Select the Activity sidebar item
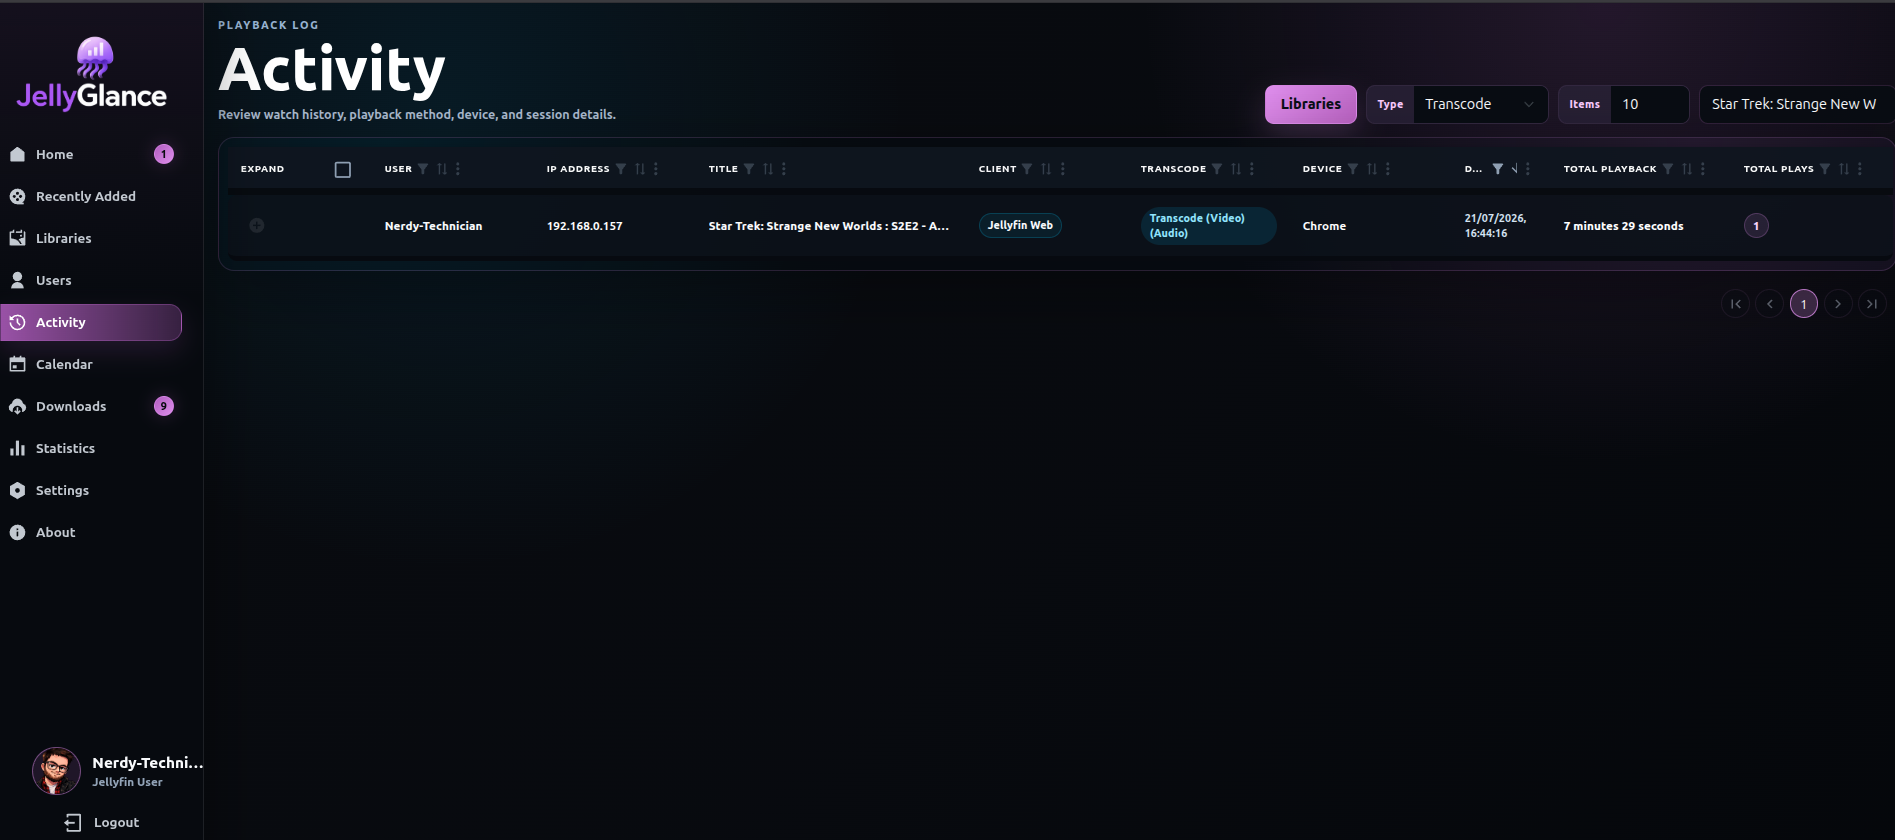Image resolution: width=1895 pixels, height=840 pixels. pos(91,322)
